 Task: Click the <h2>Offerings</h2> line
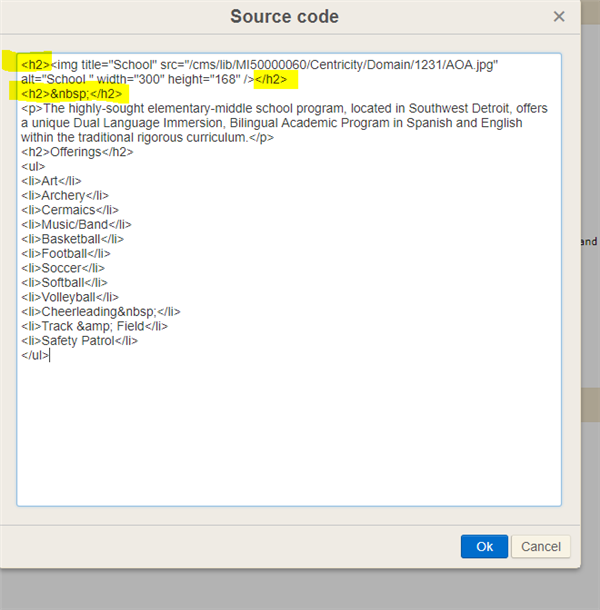click(x=77, y=152)
